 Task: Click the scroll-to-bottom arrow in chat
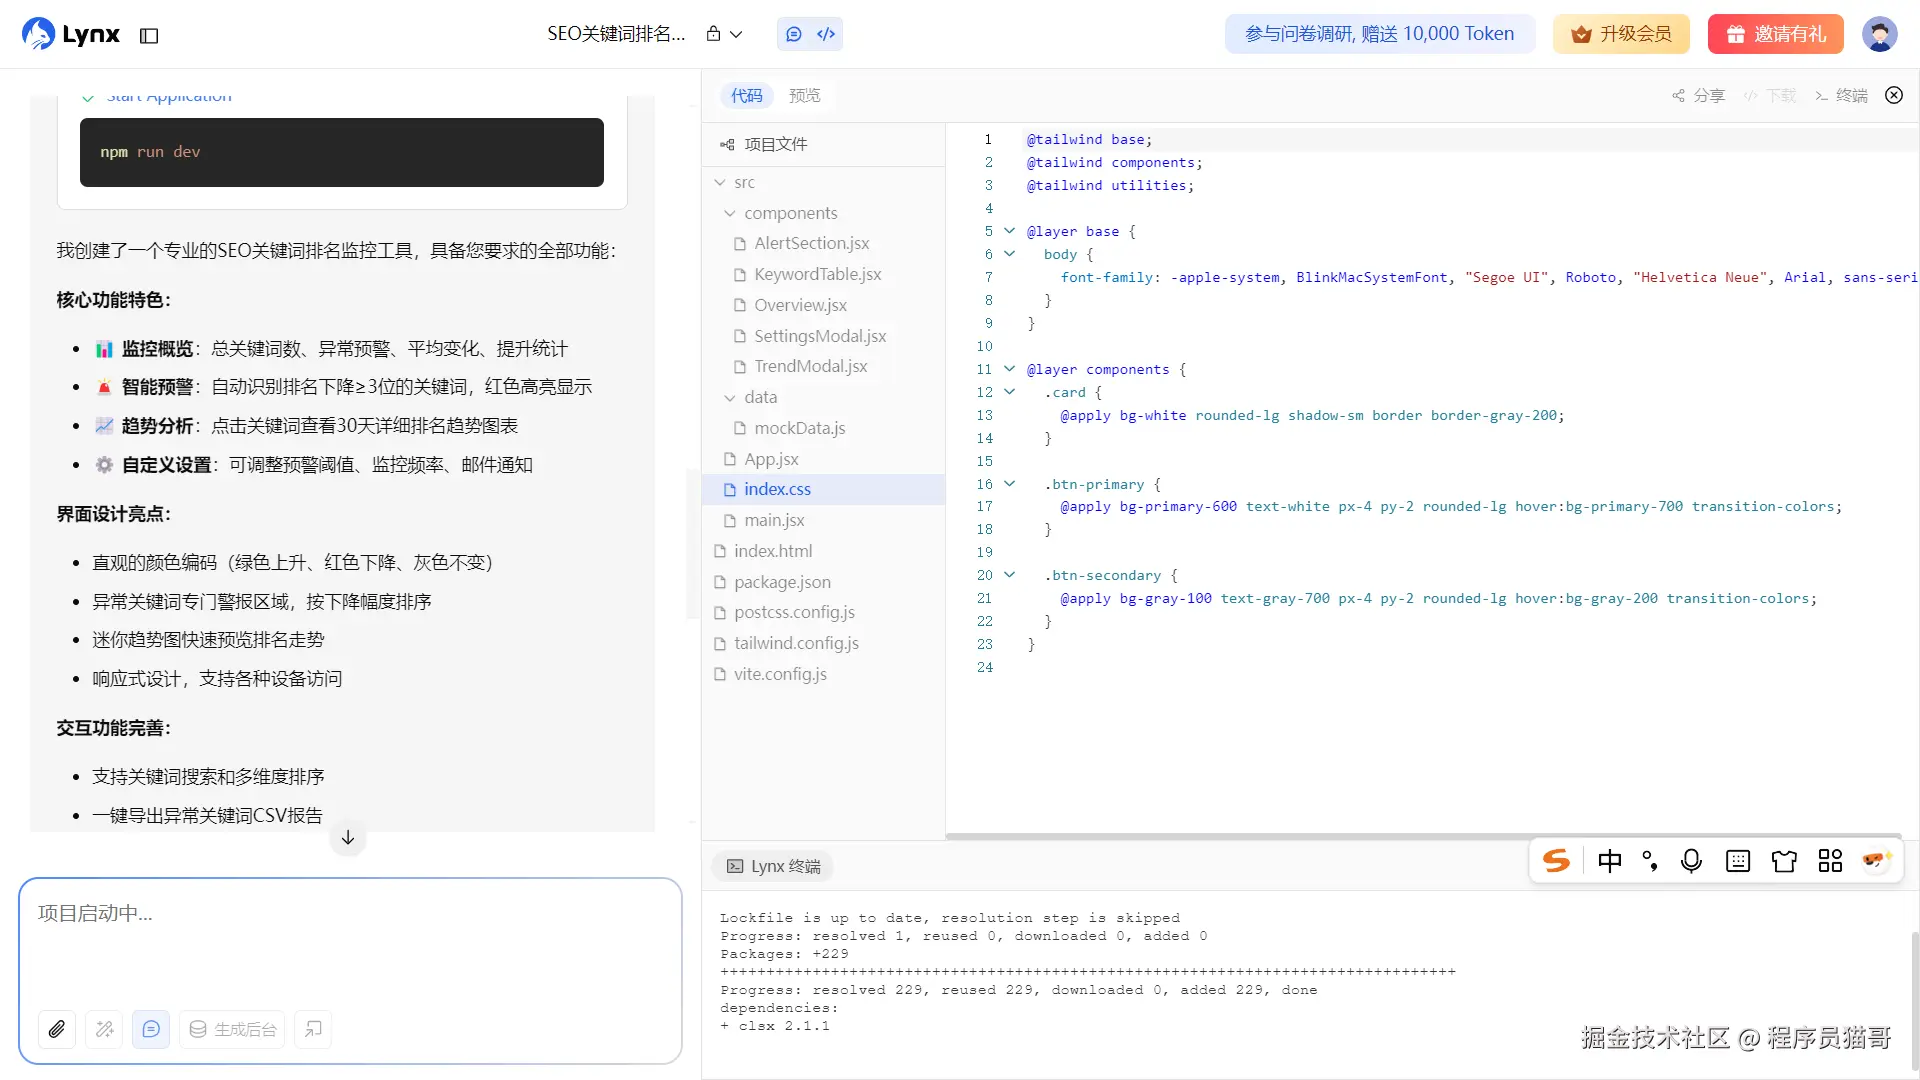(348, 838)
